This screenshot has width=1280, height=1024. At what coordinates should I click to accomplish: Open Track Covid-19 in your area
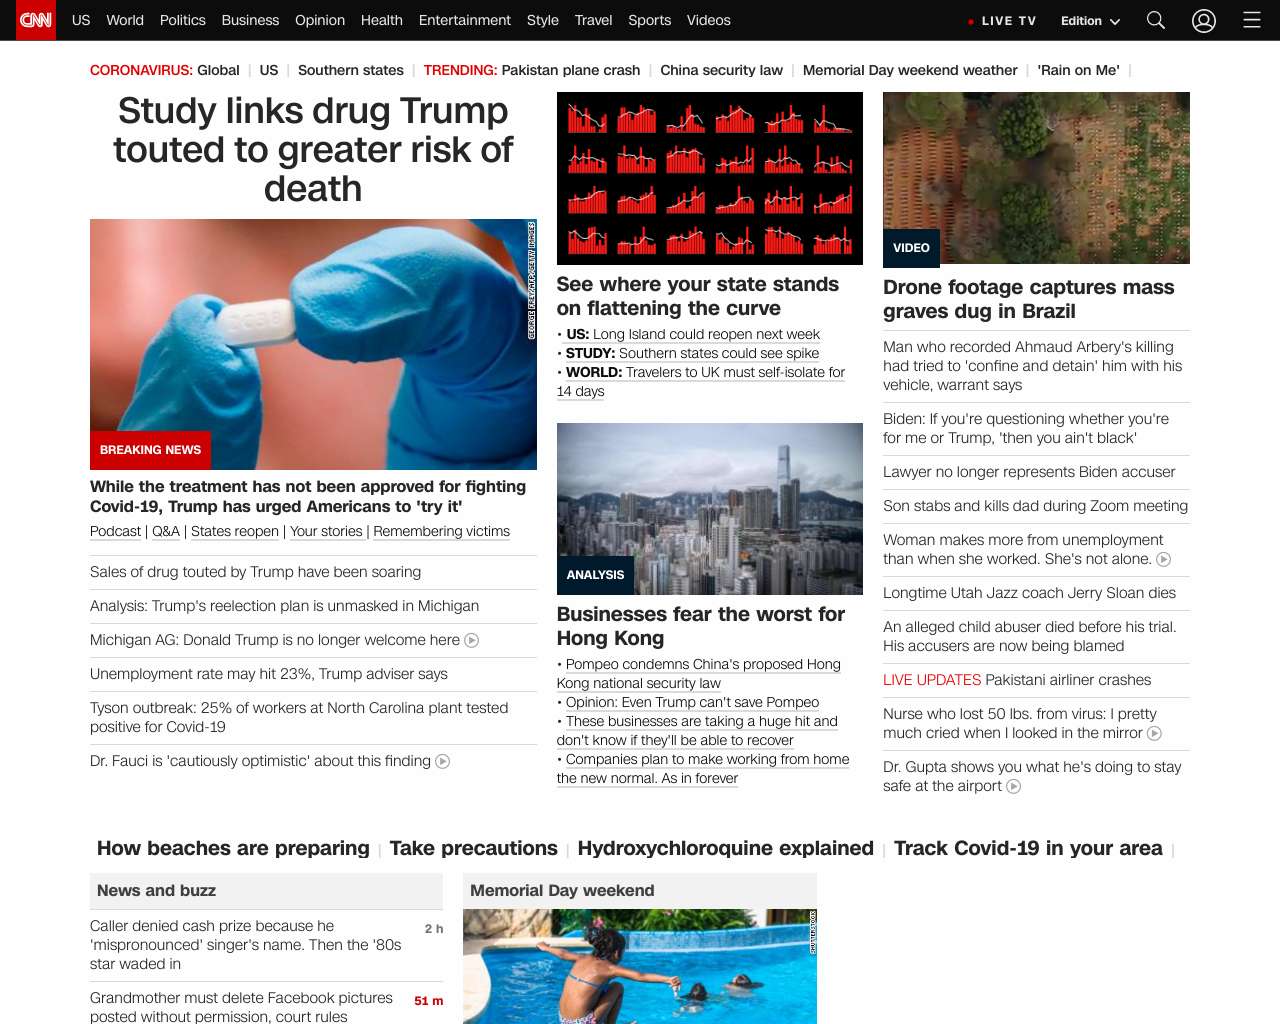click(x=1028, y=848)
